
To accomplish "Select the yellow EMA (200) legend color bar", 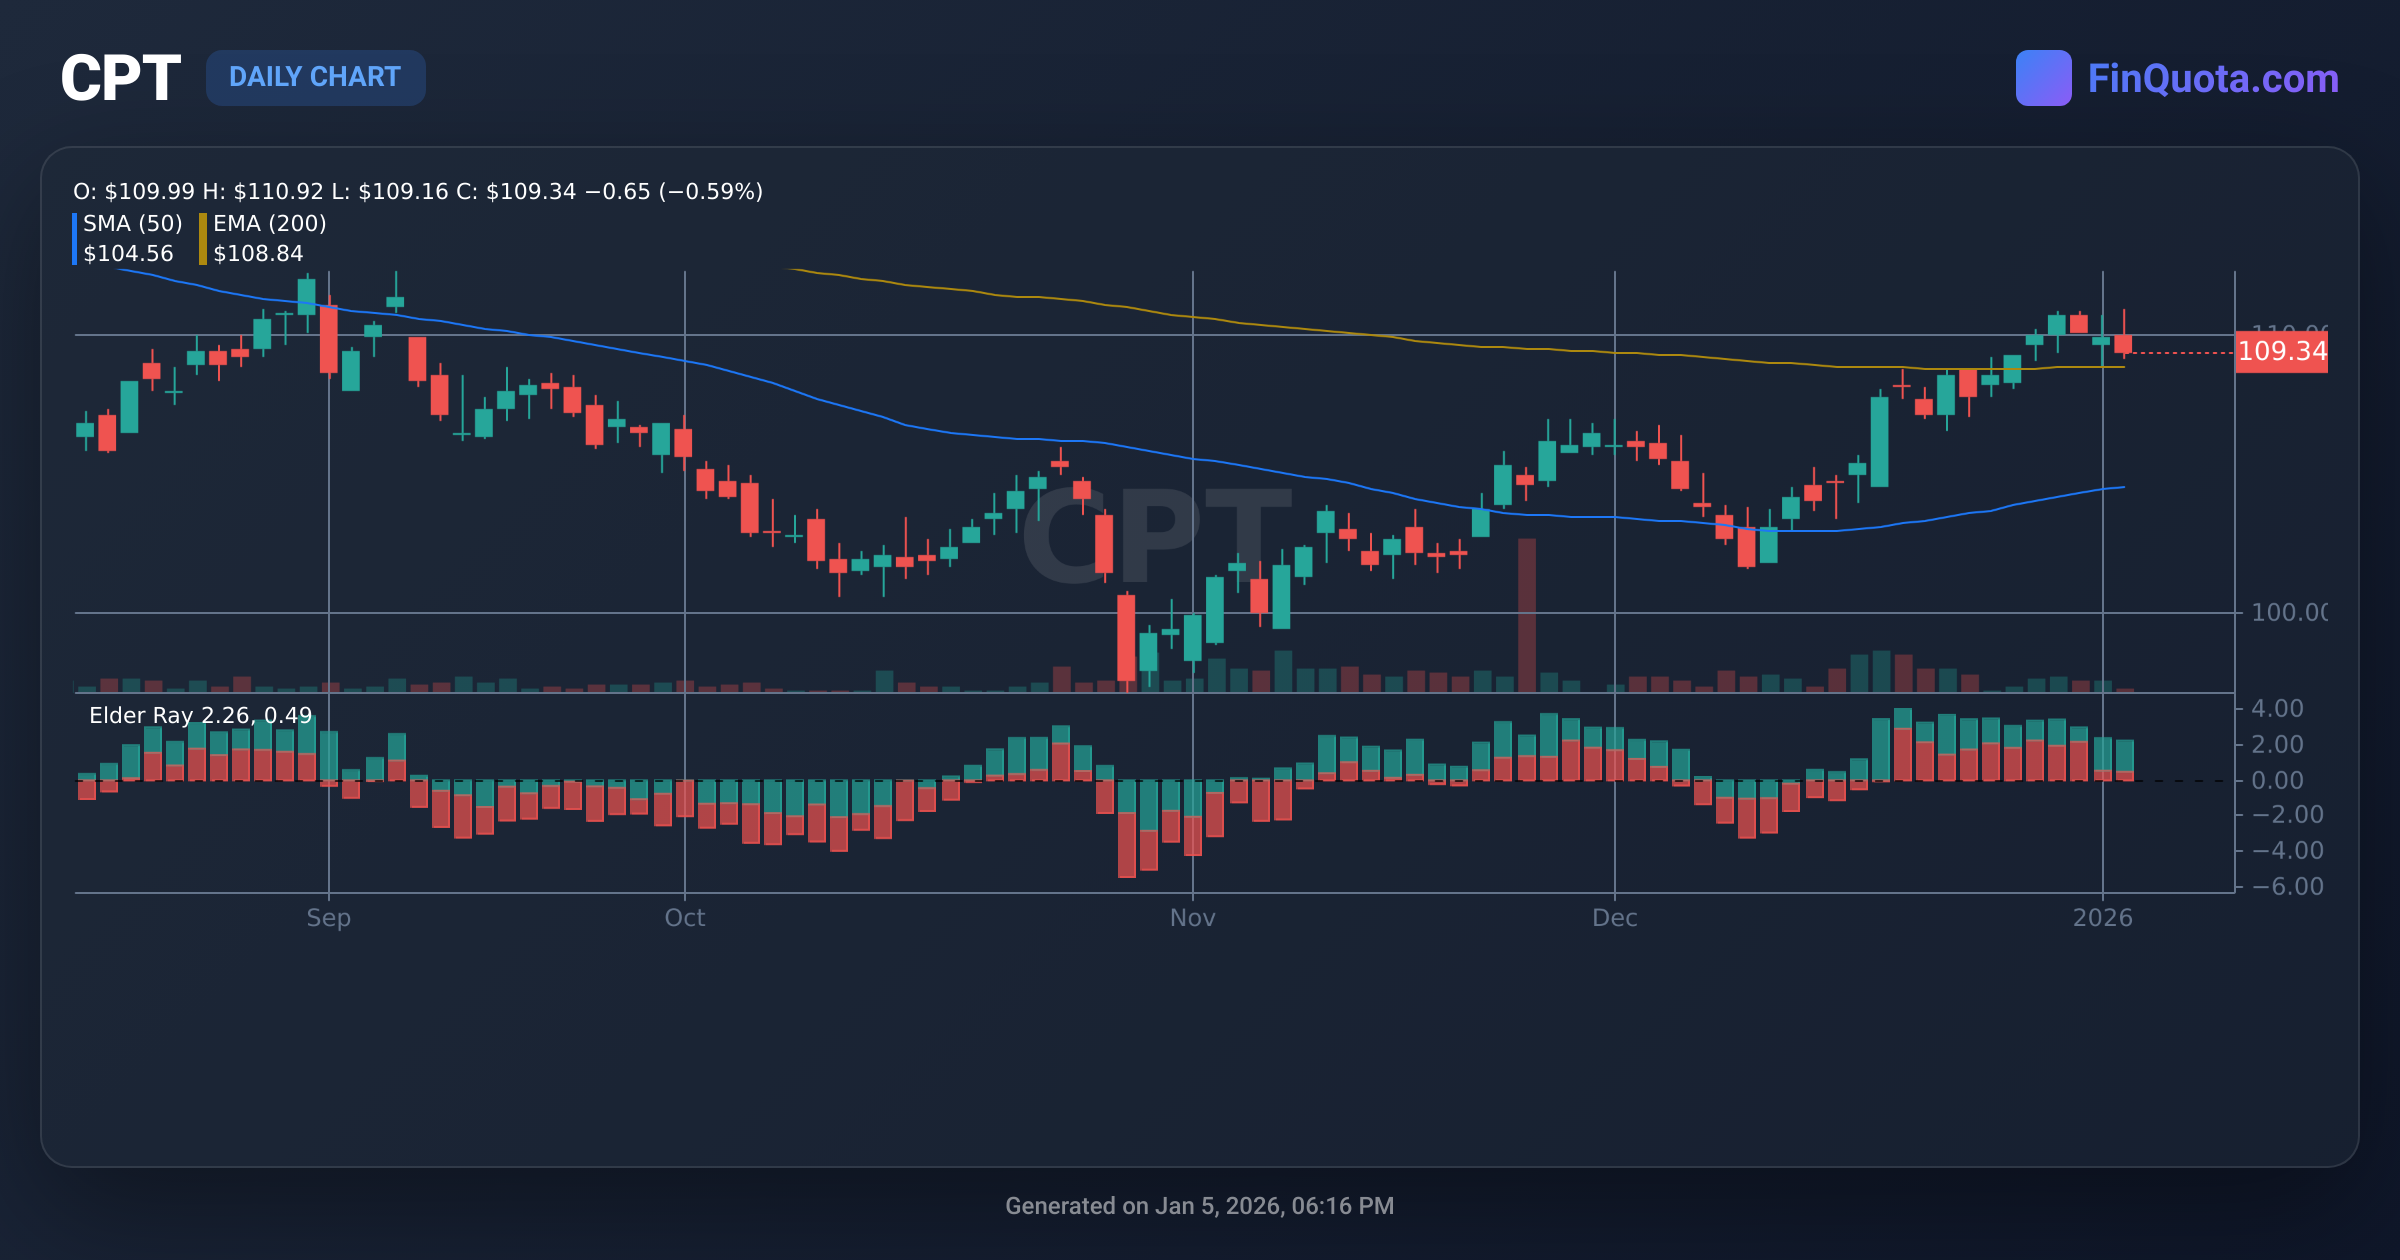I will pyautogui.click(x=201, y=239).
